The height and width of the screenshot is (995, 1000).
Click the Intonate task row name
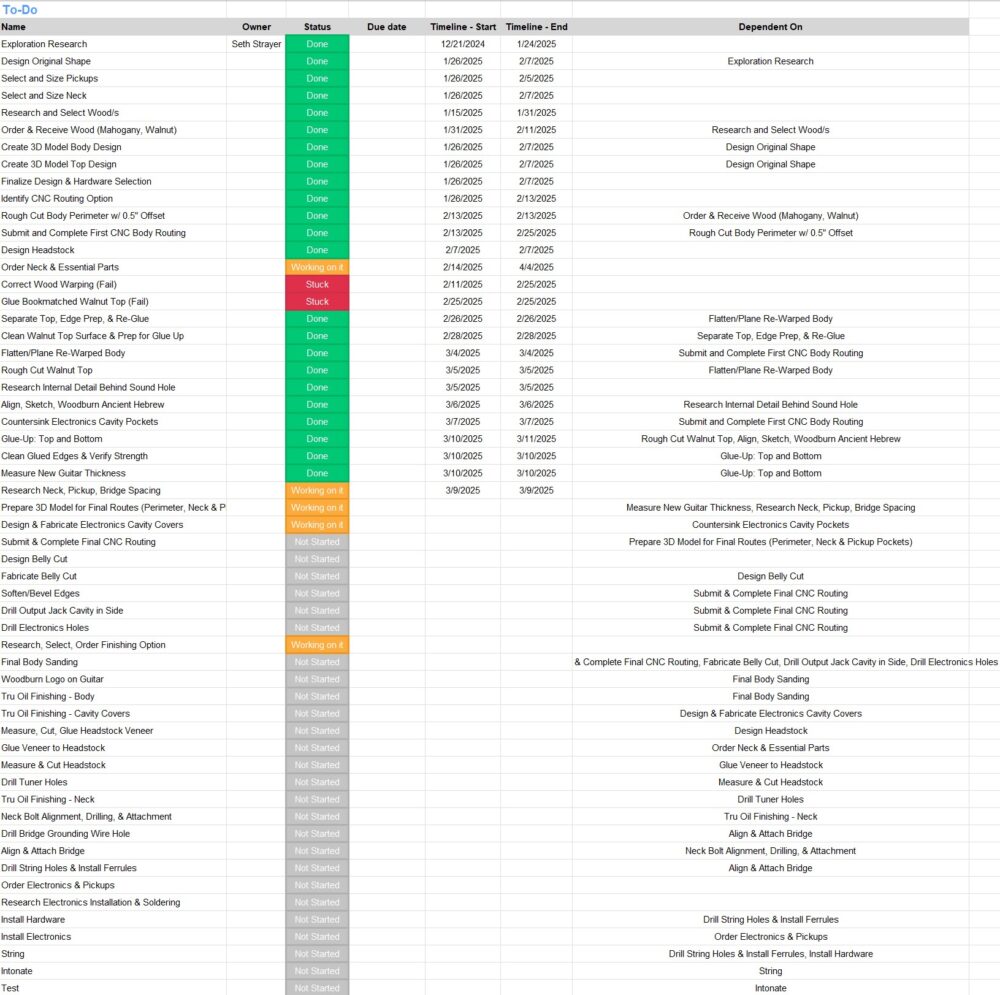coord(17,971)
